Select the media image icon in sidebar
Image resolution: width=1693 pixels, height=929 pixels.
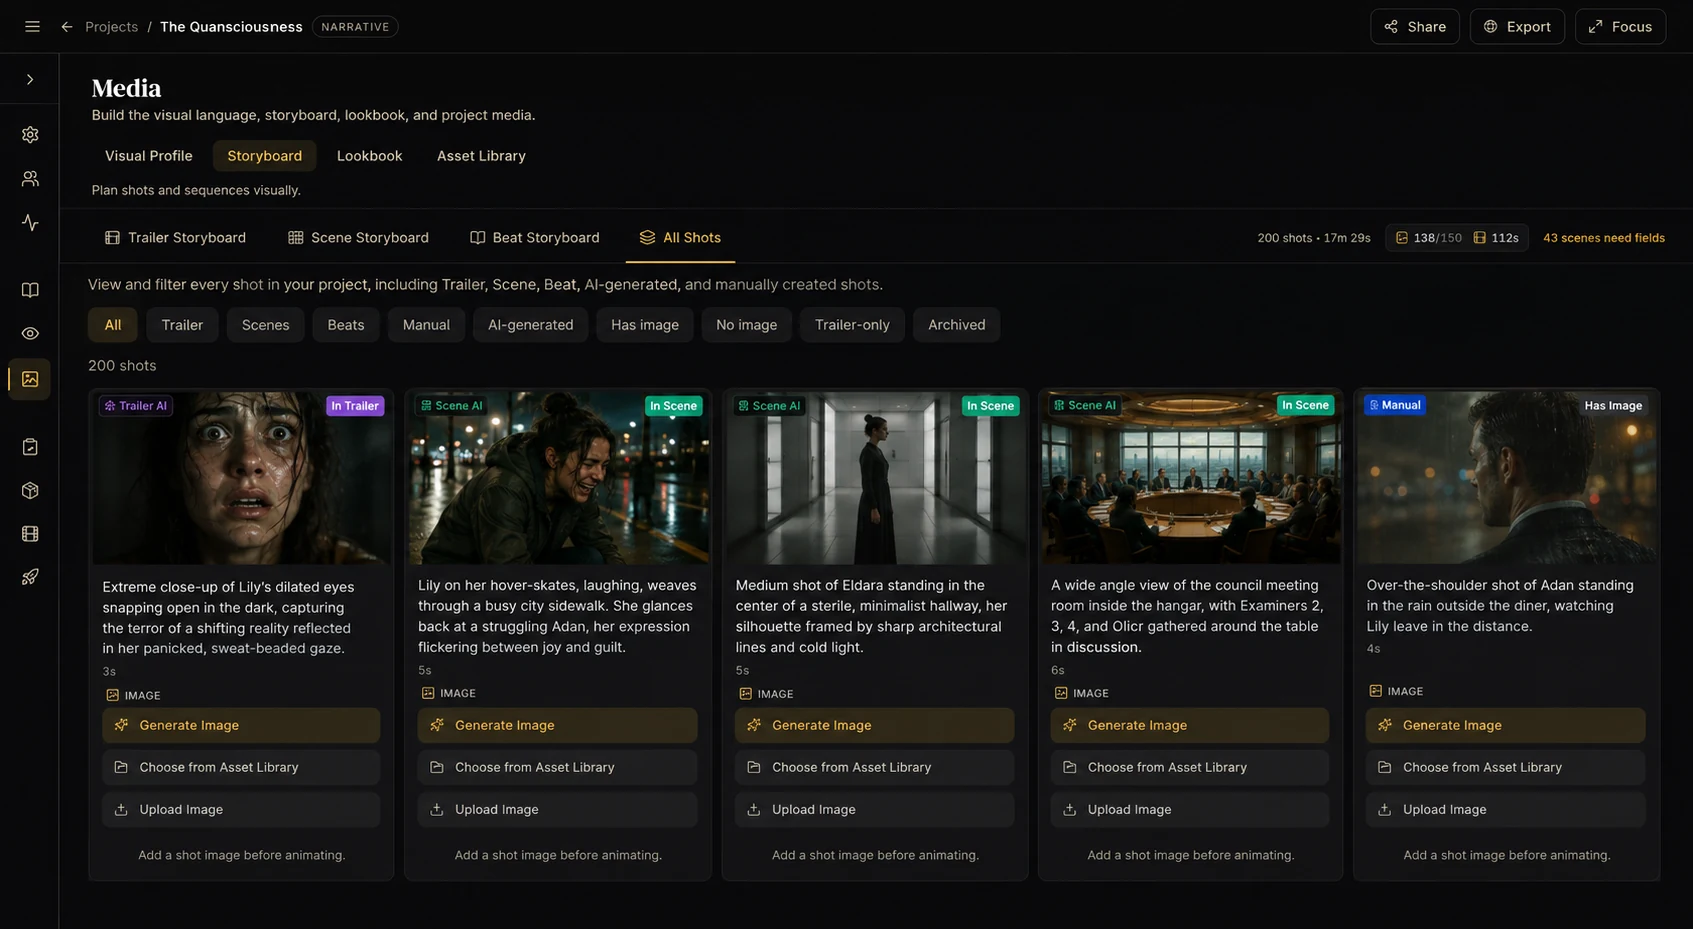(x=30, y=379)
